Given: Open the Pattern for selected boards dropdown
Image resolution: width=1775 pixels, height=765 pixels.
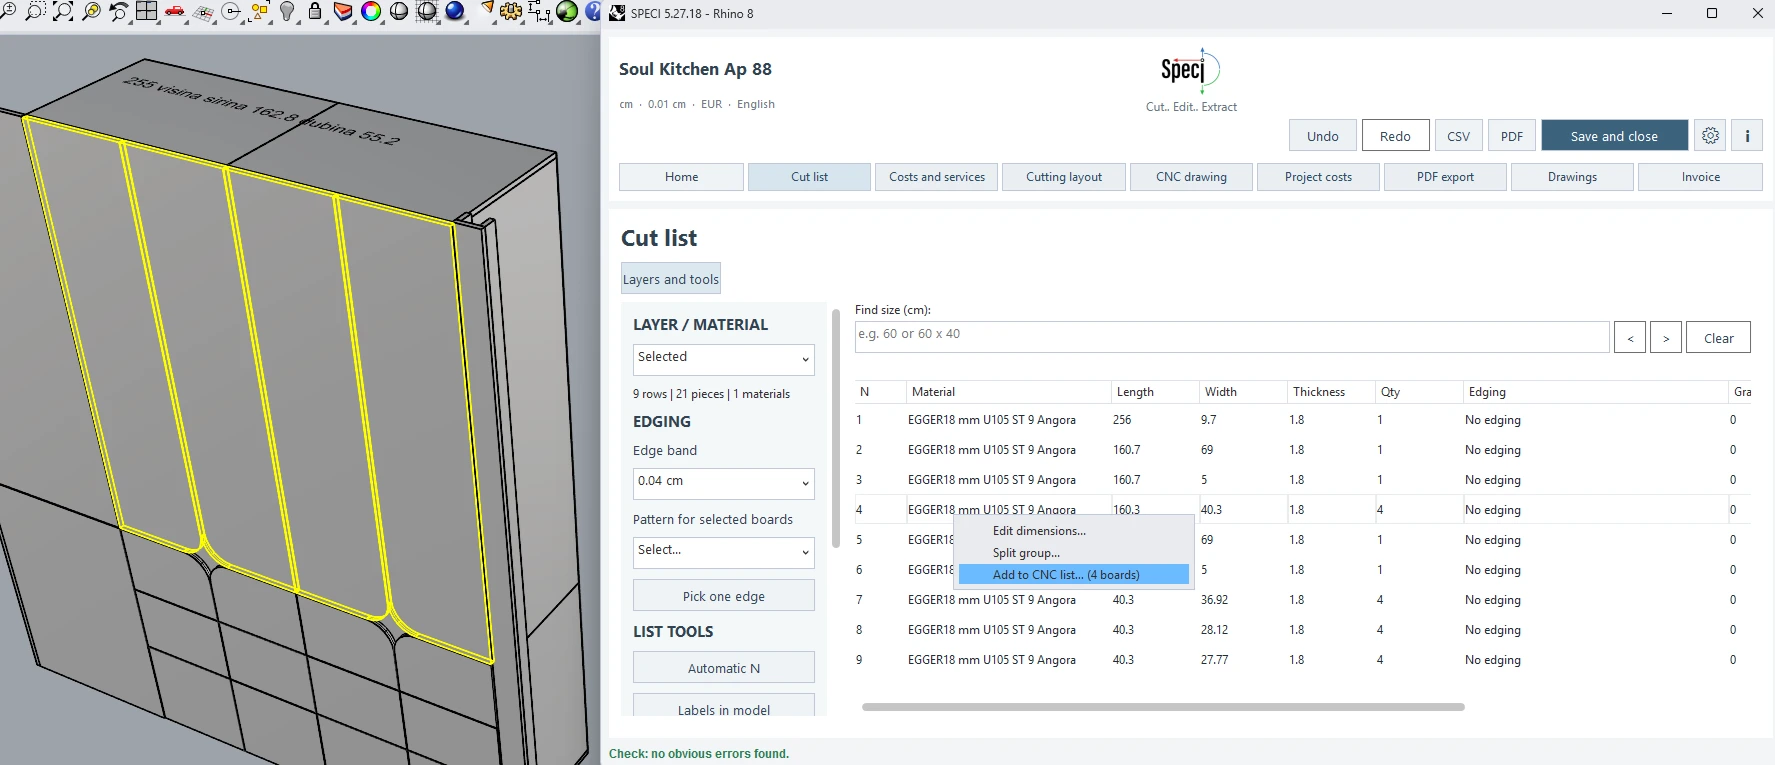Looking at the screenshot, I should (x=724, y=552).
